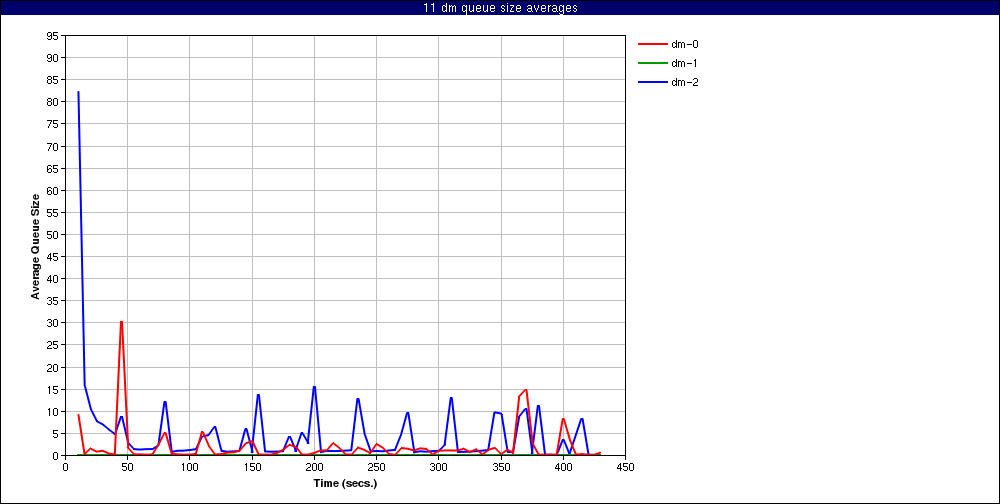Click the chart title '11 dm queue size averages'
This screenshot has height=504, width=1000.
500,8
